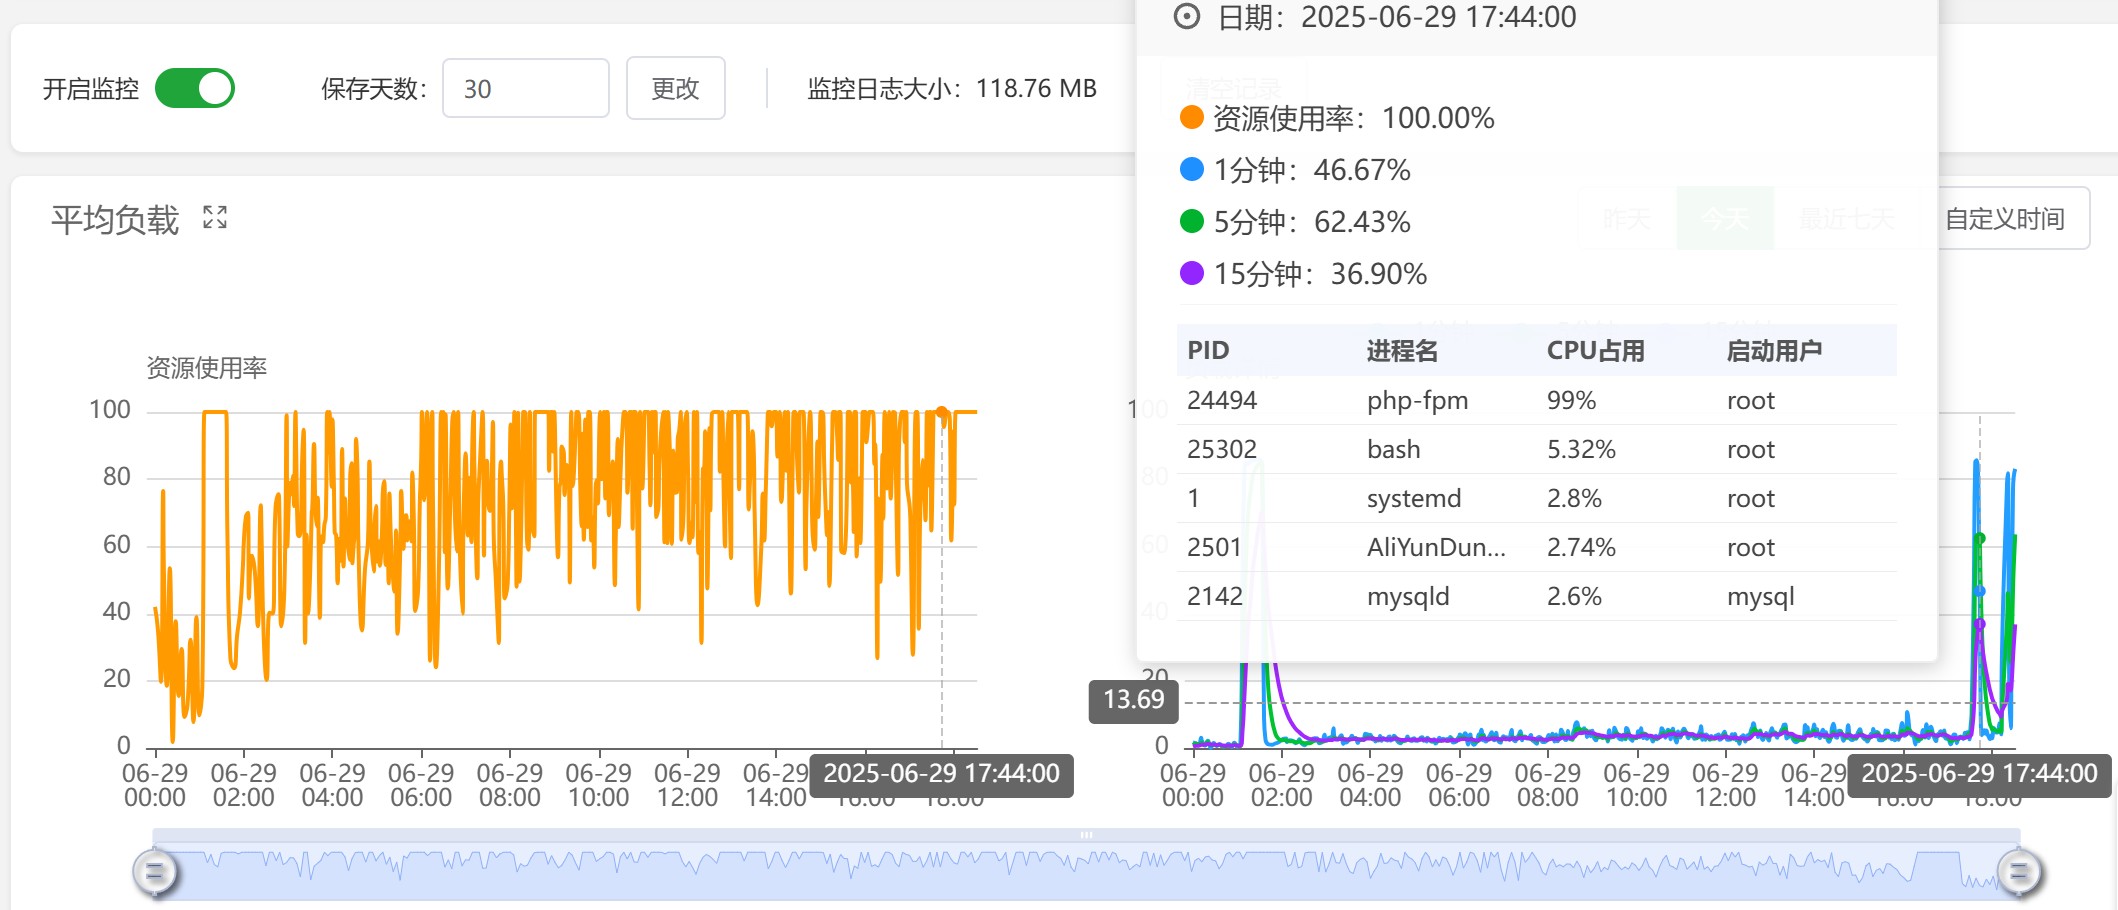Click the right zoom slider handle
The height and width of the screenshot is (910, 2118).
pos(2019,873)
